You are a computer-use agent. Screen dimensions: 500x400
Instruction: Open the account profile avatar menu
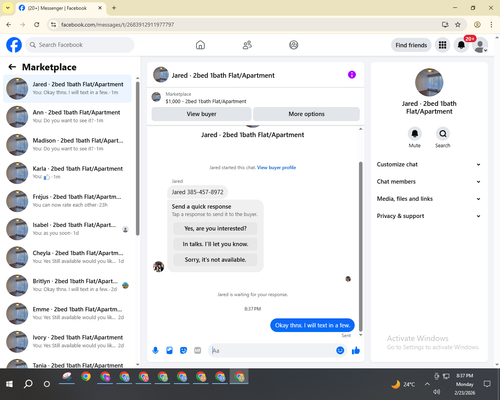coord(480,45)
